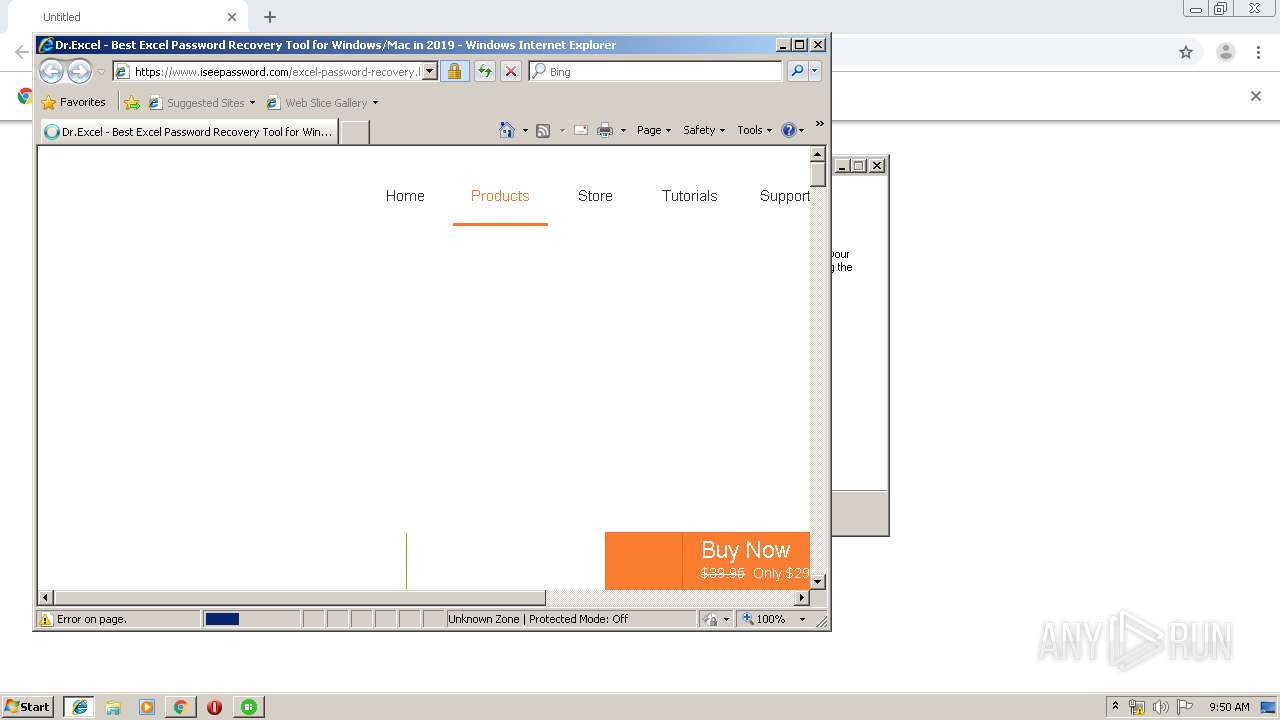
Task: Open the Help question mark menu
Action: 793,130
